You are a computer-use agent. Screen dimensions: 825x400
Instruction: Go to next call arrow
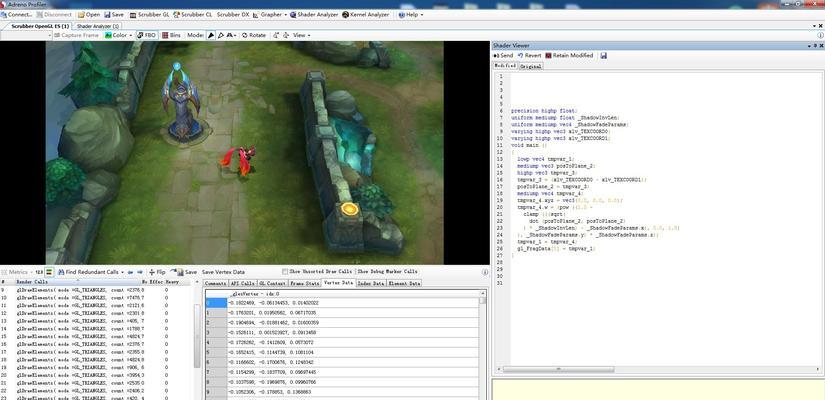pyautogui.click(x=140, y=272)
